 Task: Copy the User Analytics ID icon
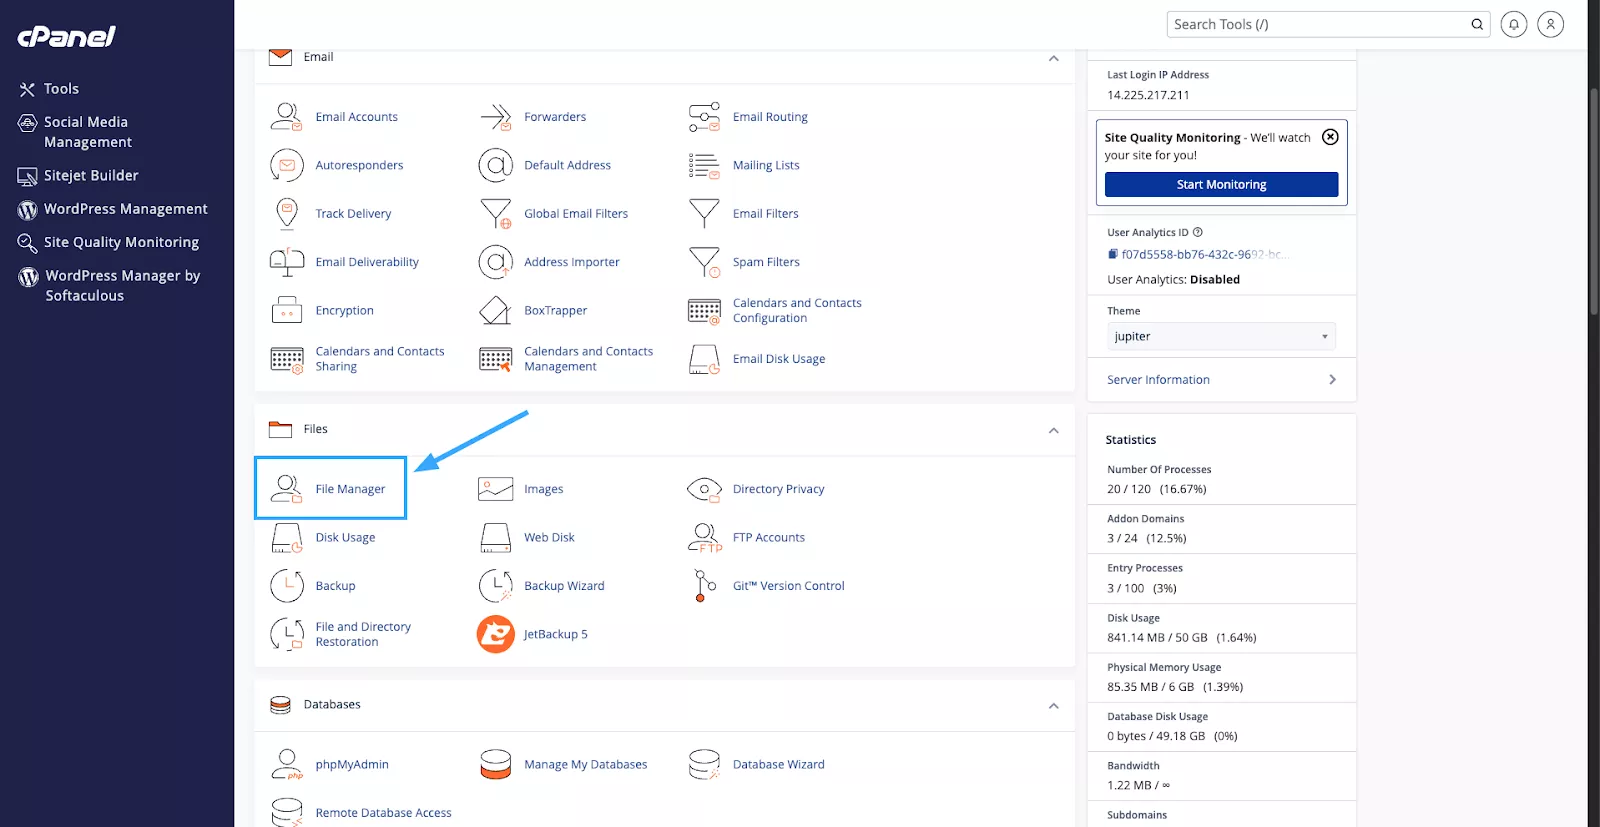(x=1113, y=254)
